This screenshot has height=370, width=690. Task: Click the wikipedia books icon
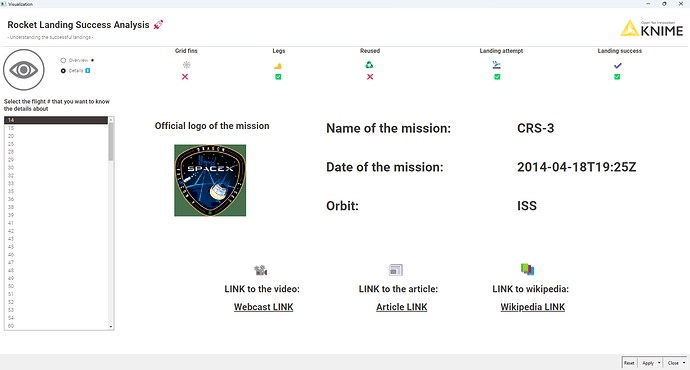pyautogui.click(x=527, y=269)
